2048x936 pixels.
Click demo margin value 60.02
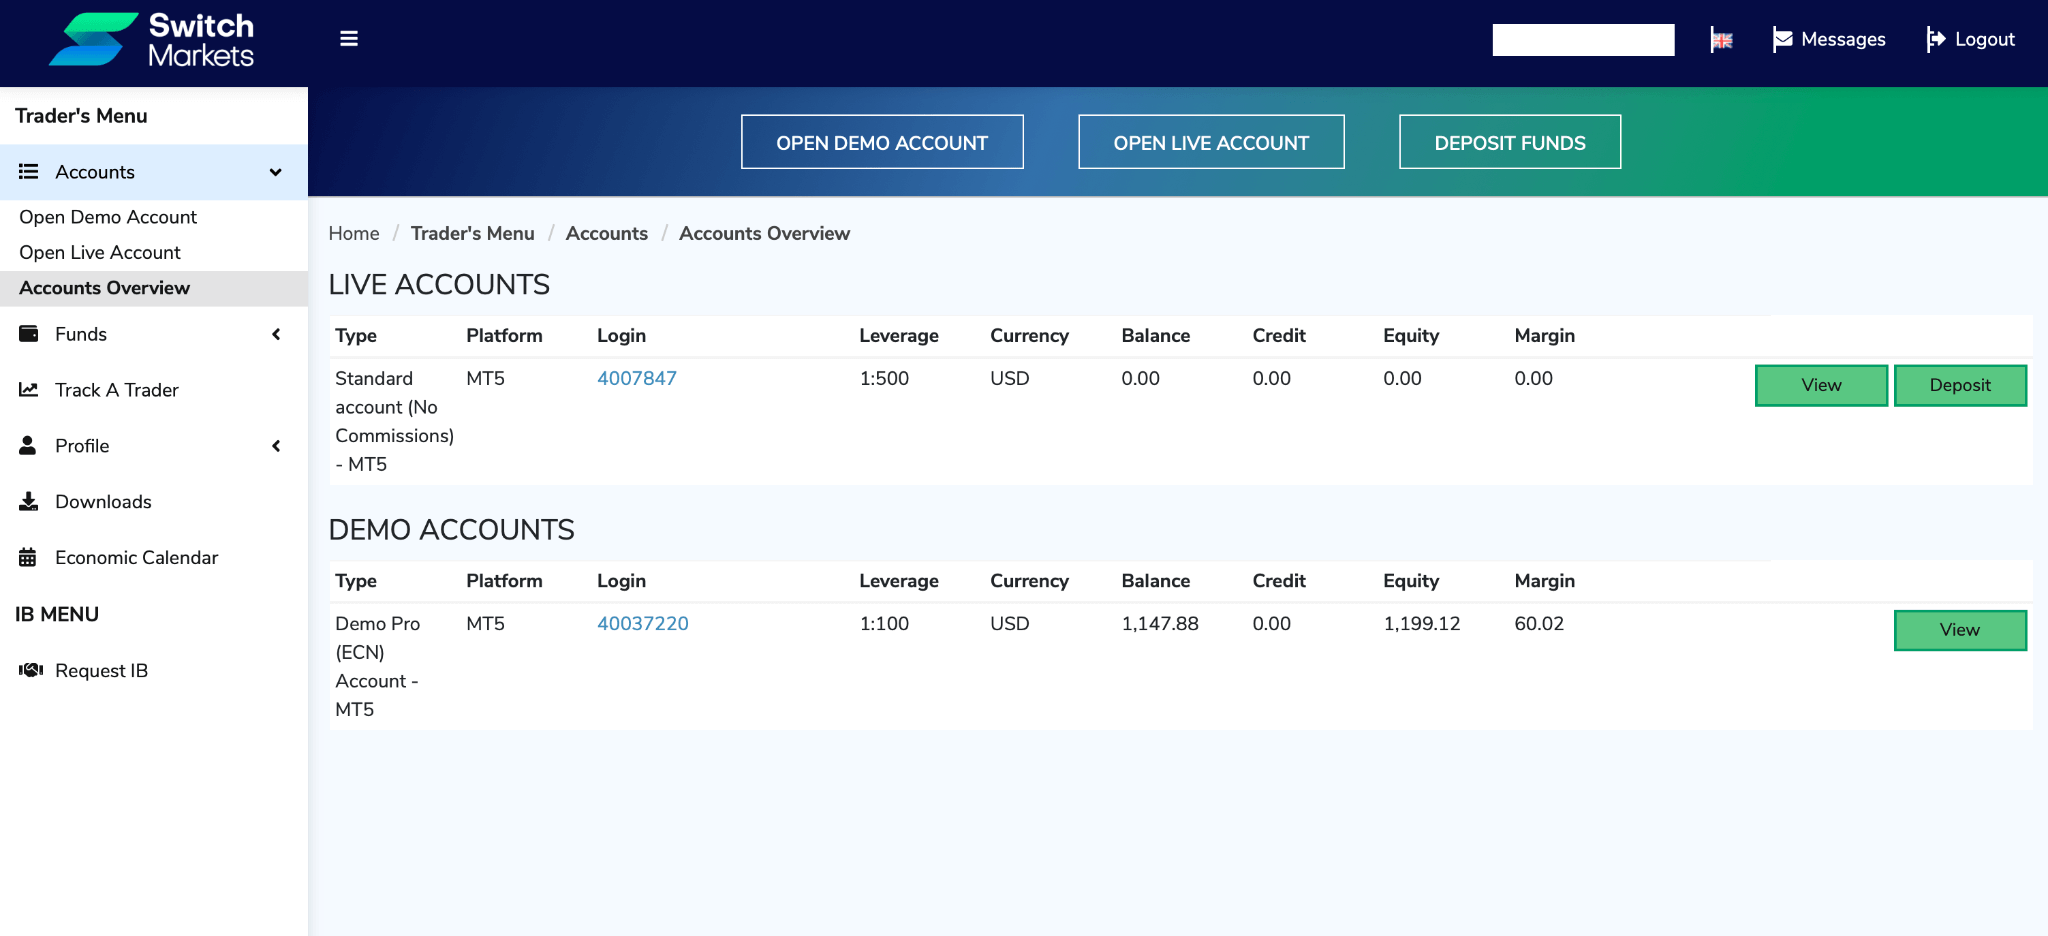coord(1539,623)
